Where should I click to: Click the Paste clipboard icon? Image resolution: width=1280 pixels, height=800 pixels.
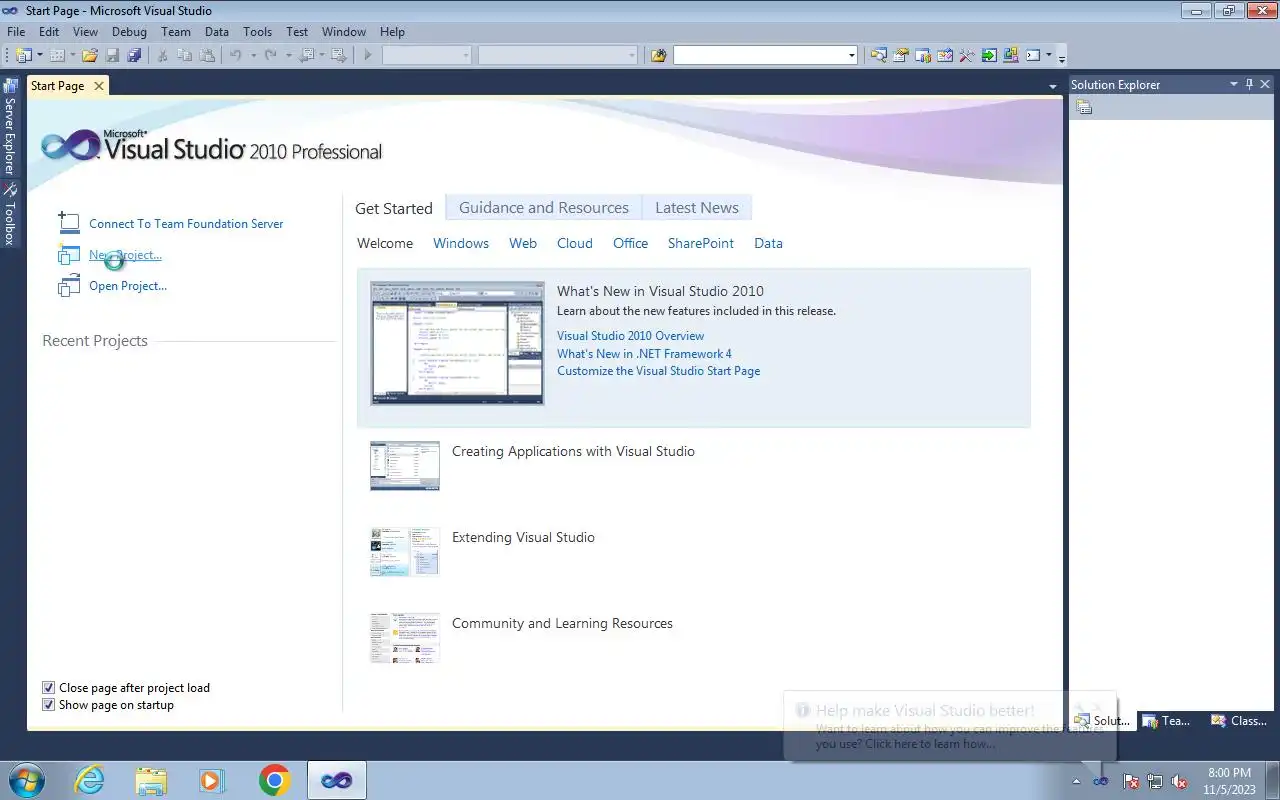pyautogui.click(x=207, y=55)
